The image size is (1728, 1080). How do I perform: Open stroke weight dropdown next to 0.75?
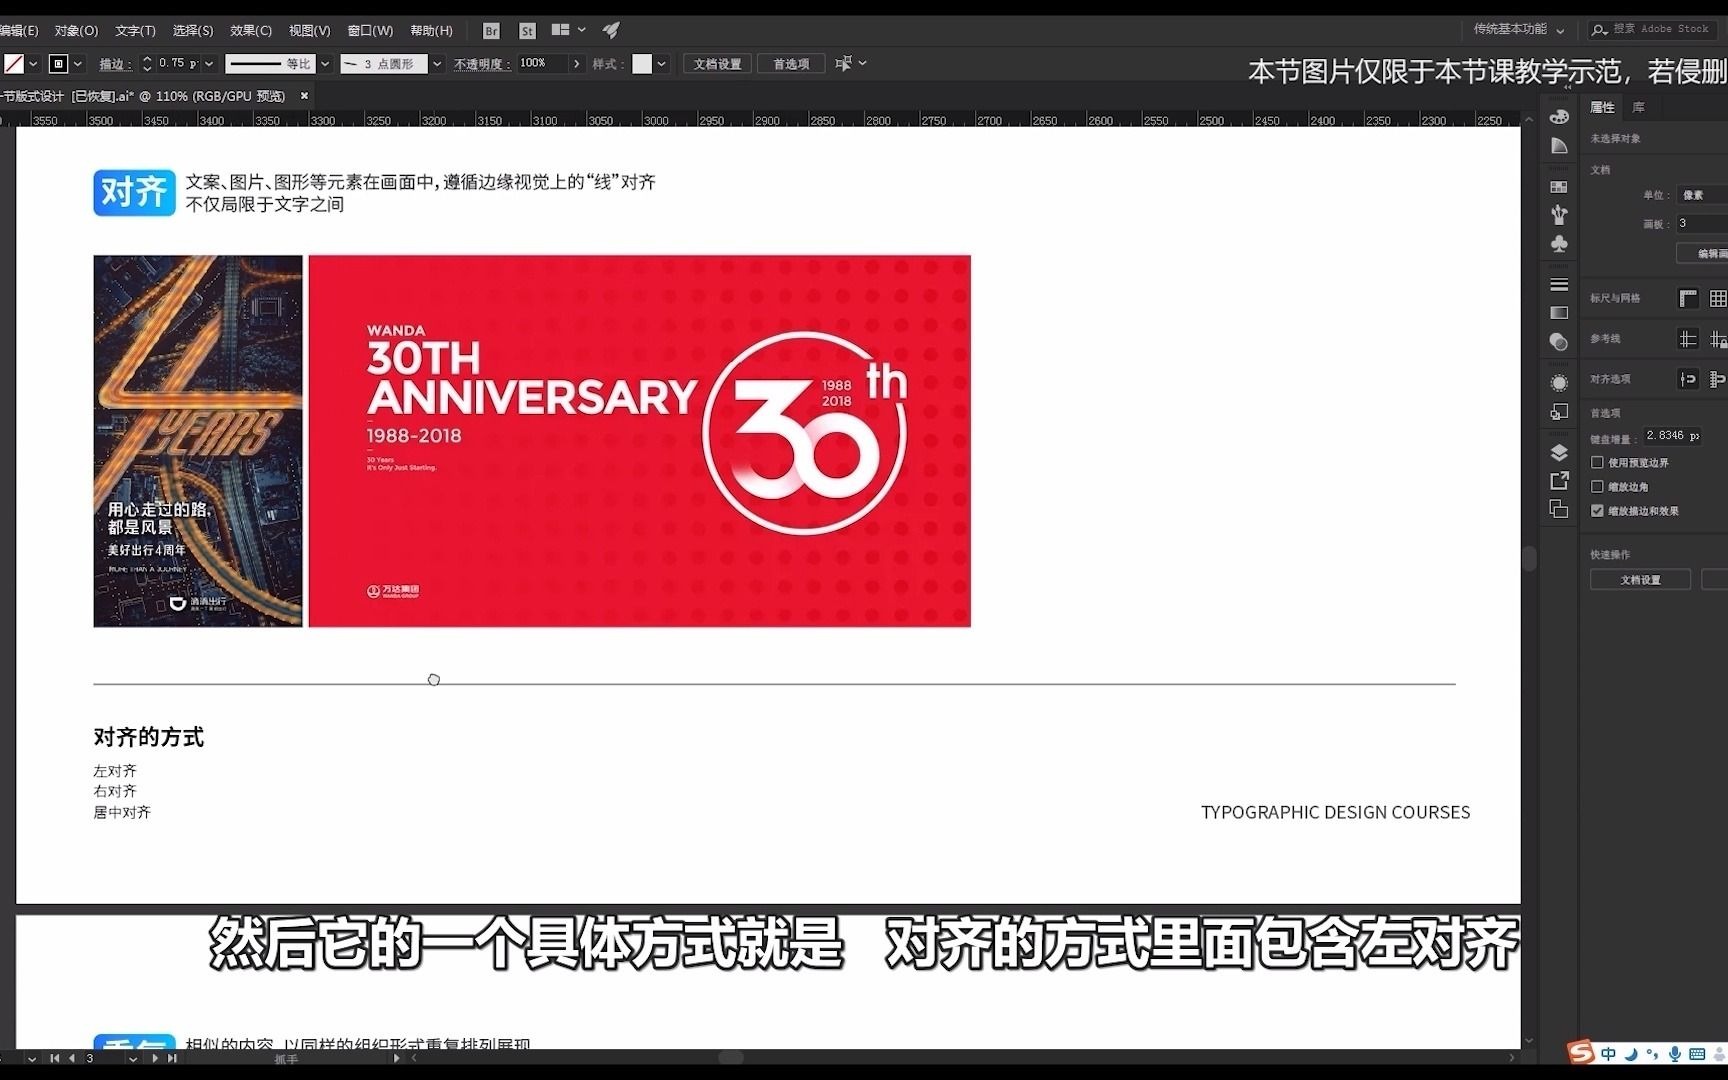pyautogui.click(x=209, y=64)
